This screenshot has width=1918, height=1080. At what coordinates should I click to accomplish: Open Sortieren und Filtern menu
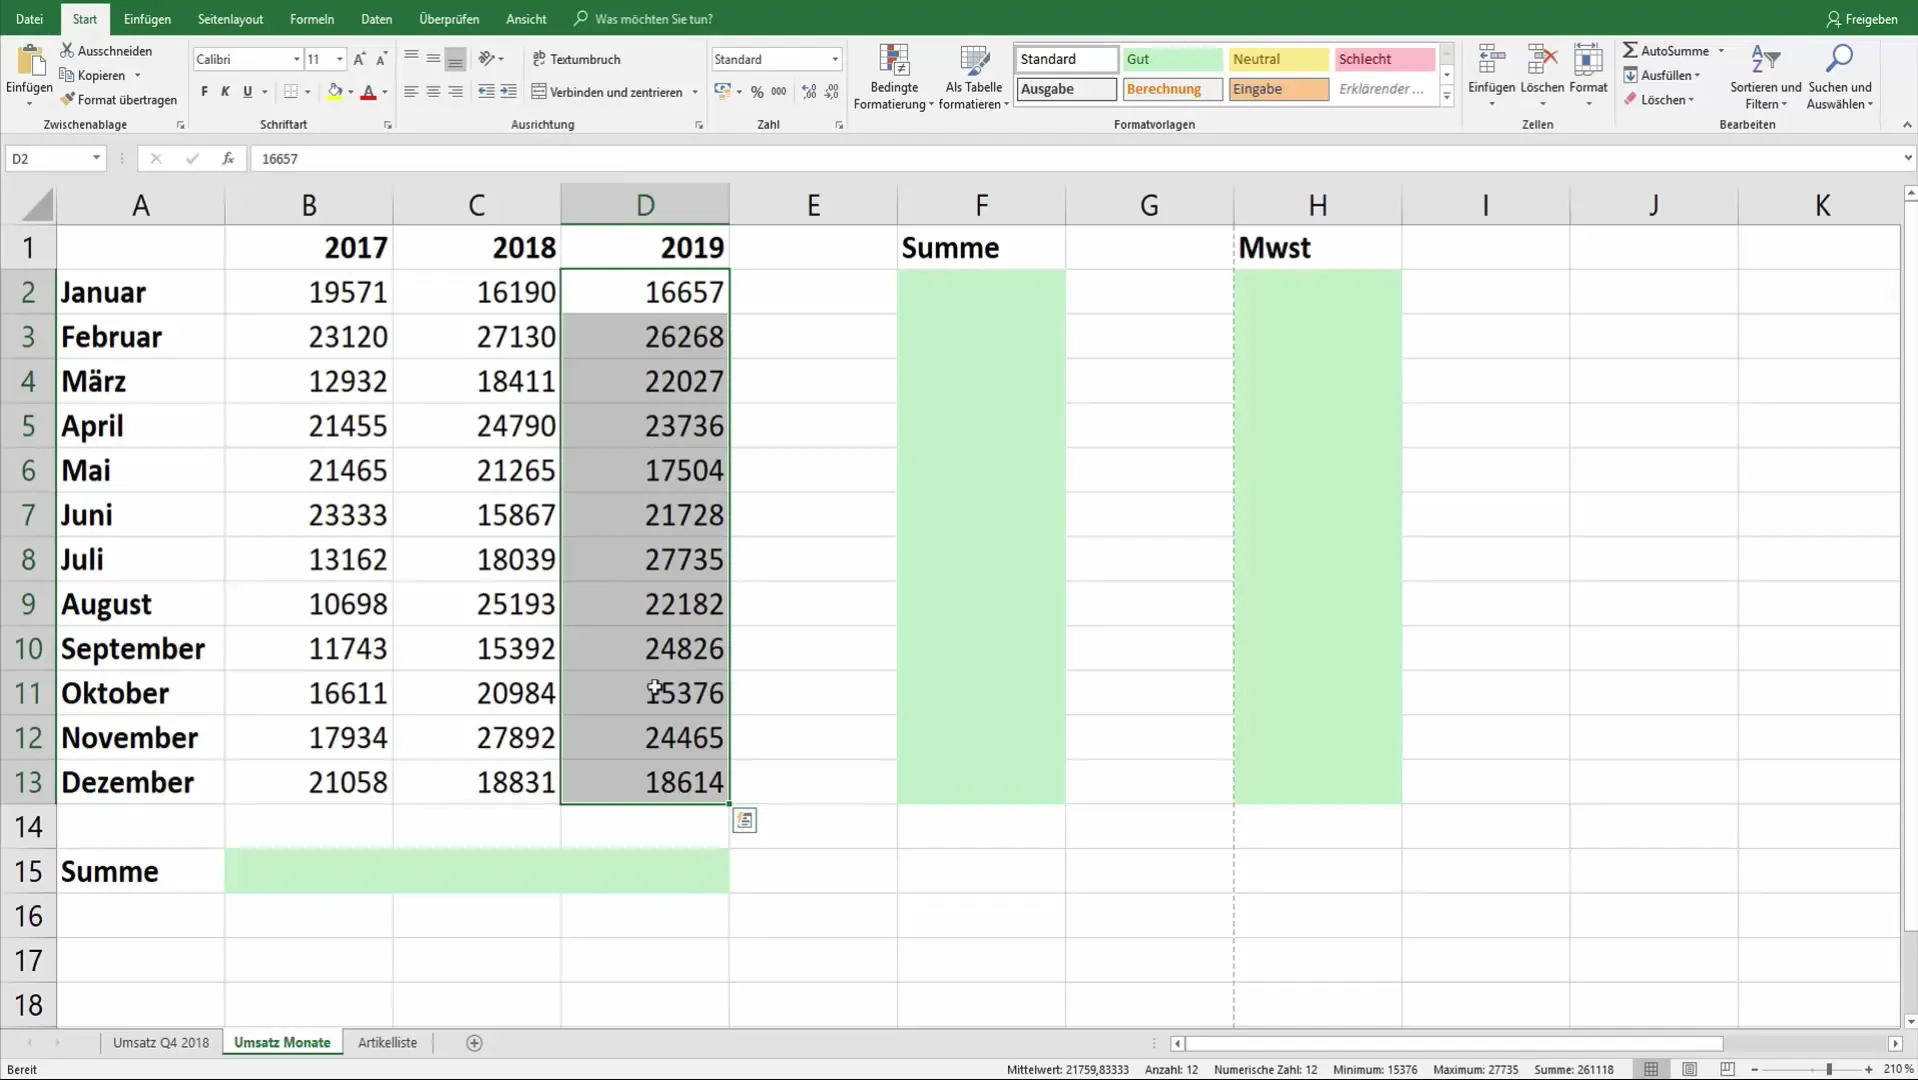point(1765,77)
